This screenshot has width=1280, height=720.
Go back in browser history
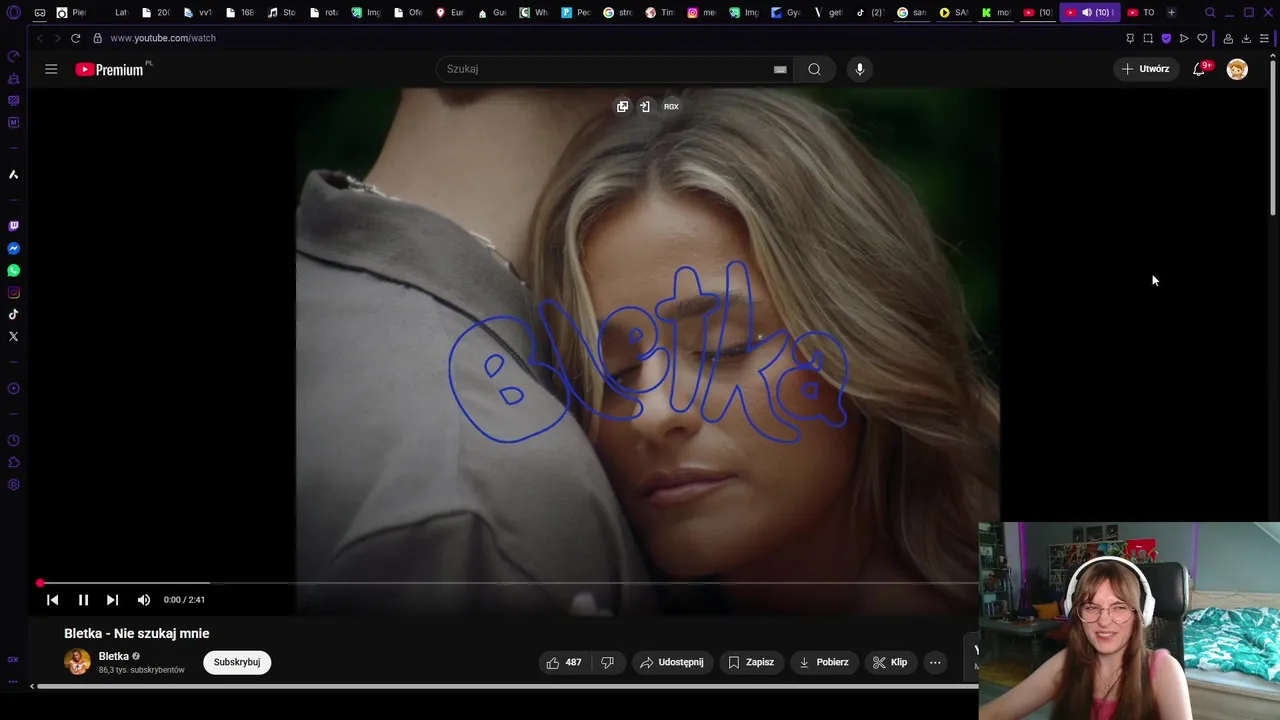40,38
